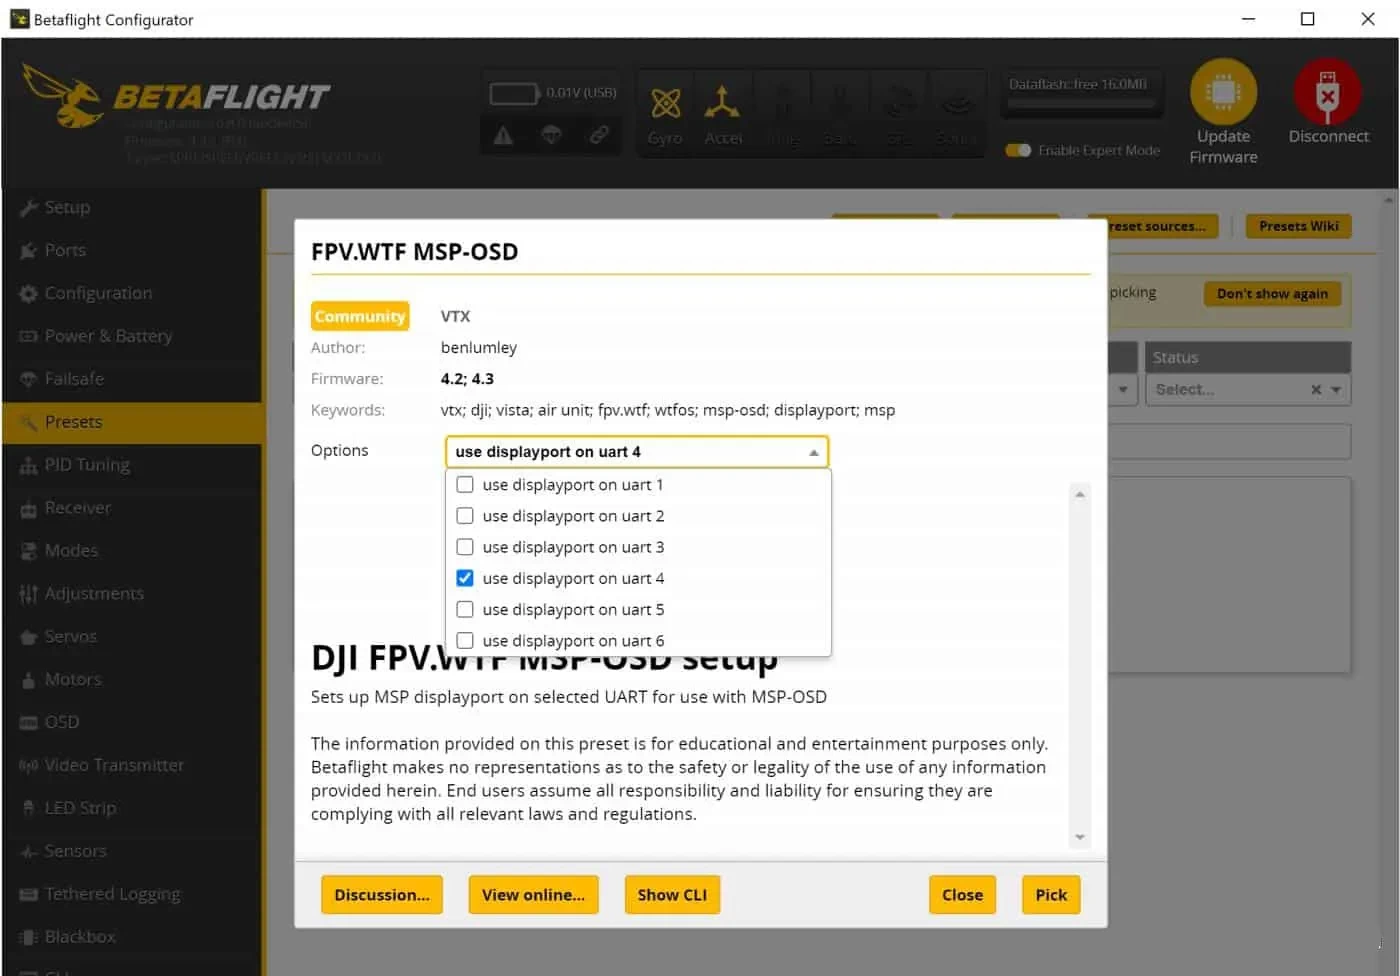Click the Disconnect USB icon

tap(1327, 92)
